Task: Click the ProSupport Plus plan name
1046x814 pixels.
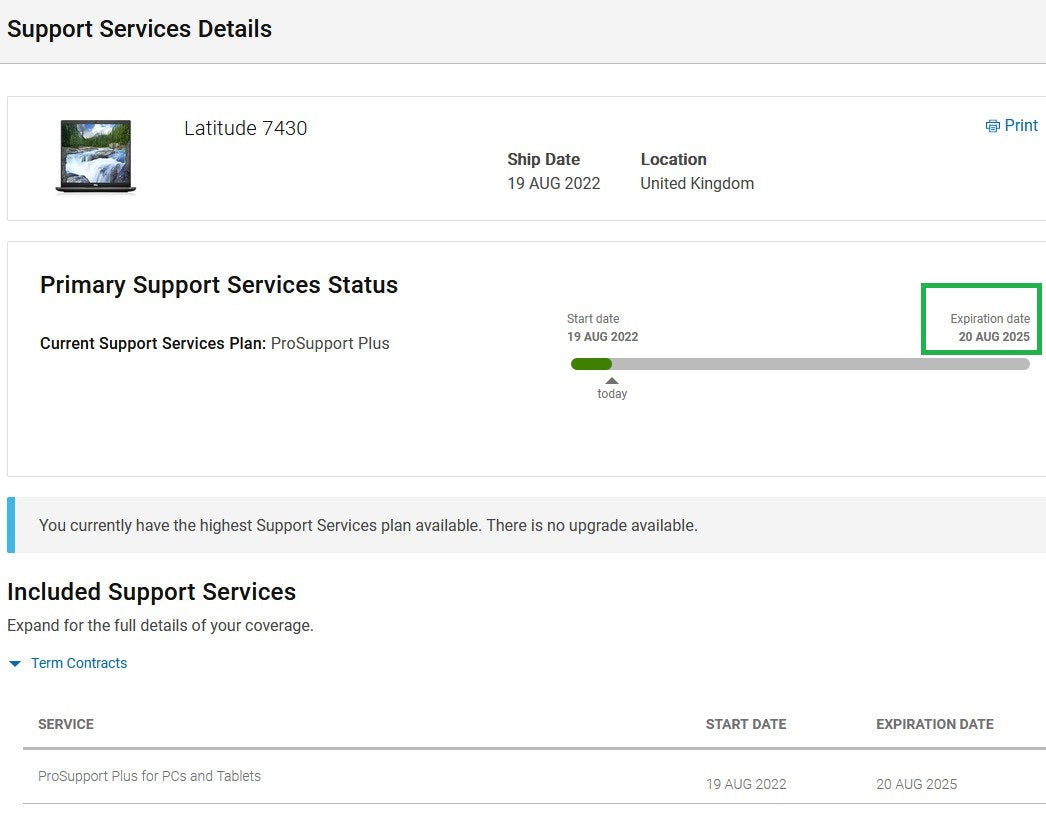Action: click(330, 344)
